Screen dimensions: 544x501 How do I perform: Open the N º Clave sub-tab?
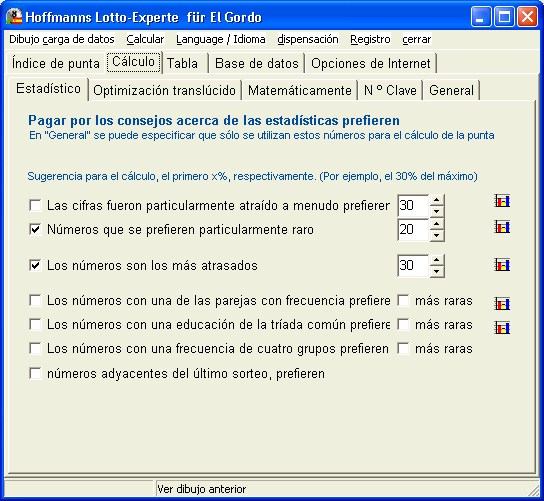click(x=390, y=91)
